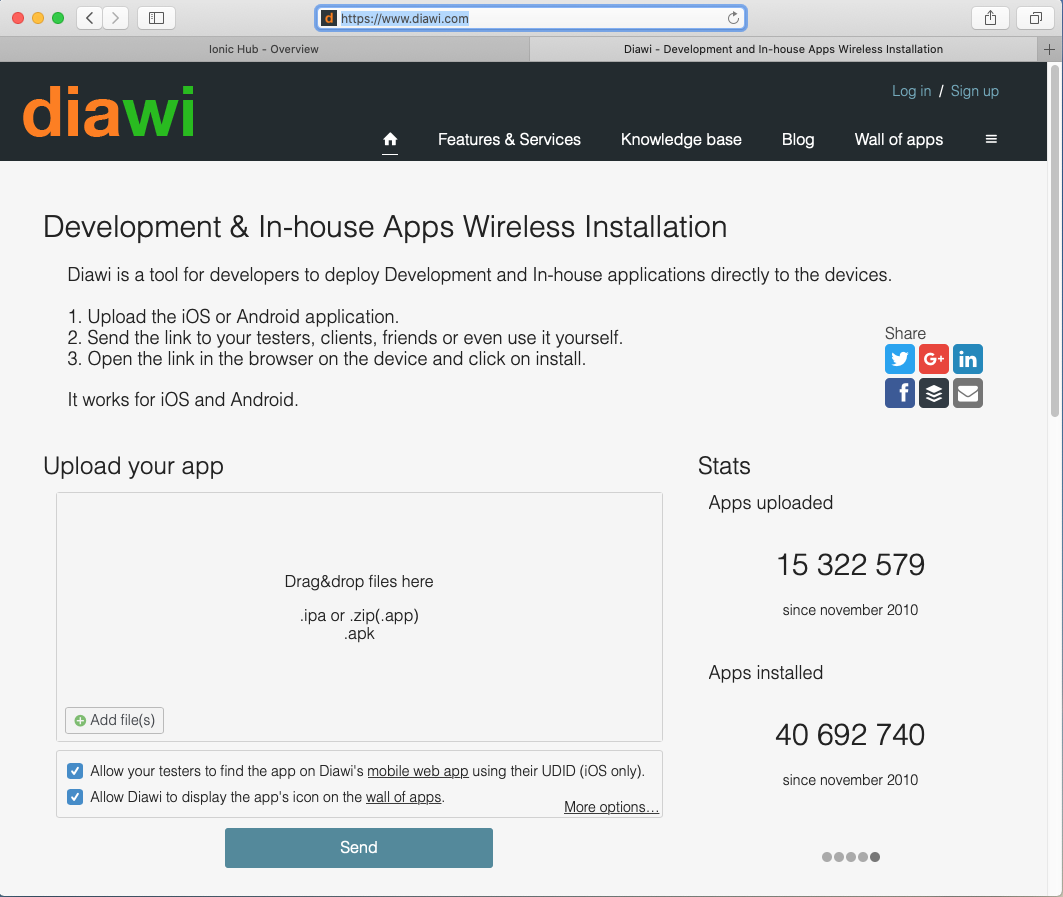Switch to the Ionic Hub - Overview tab
1063x897 pixels.
click(x=264, y=49)
